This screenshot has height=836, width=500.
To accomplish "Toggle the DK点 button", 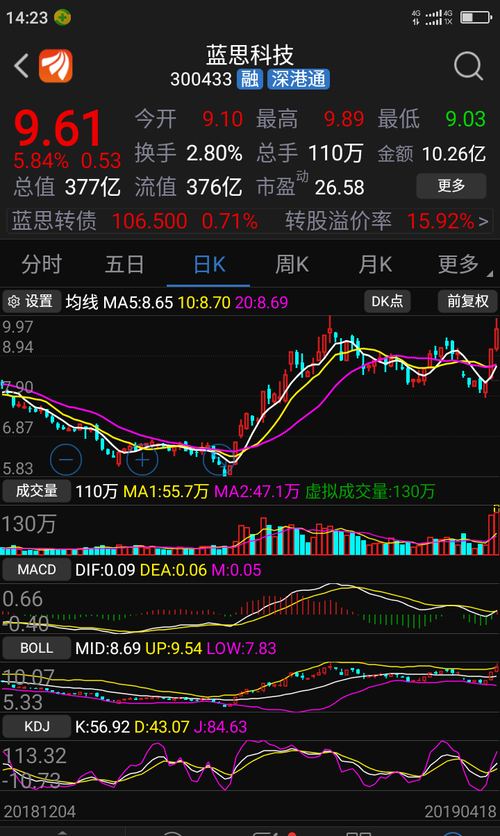I will click(x=387, y=301).
